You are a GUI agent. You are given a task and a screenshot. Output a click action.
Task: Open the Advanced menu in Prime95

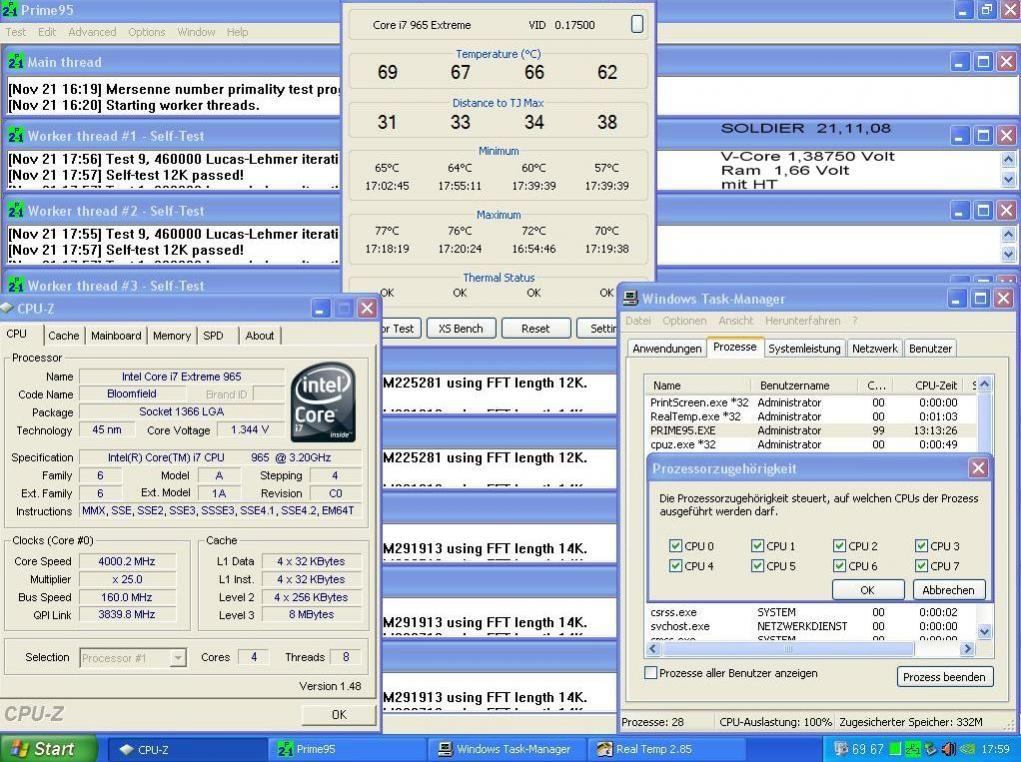point(92,32)
